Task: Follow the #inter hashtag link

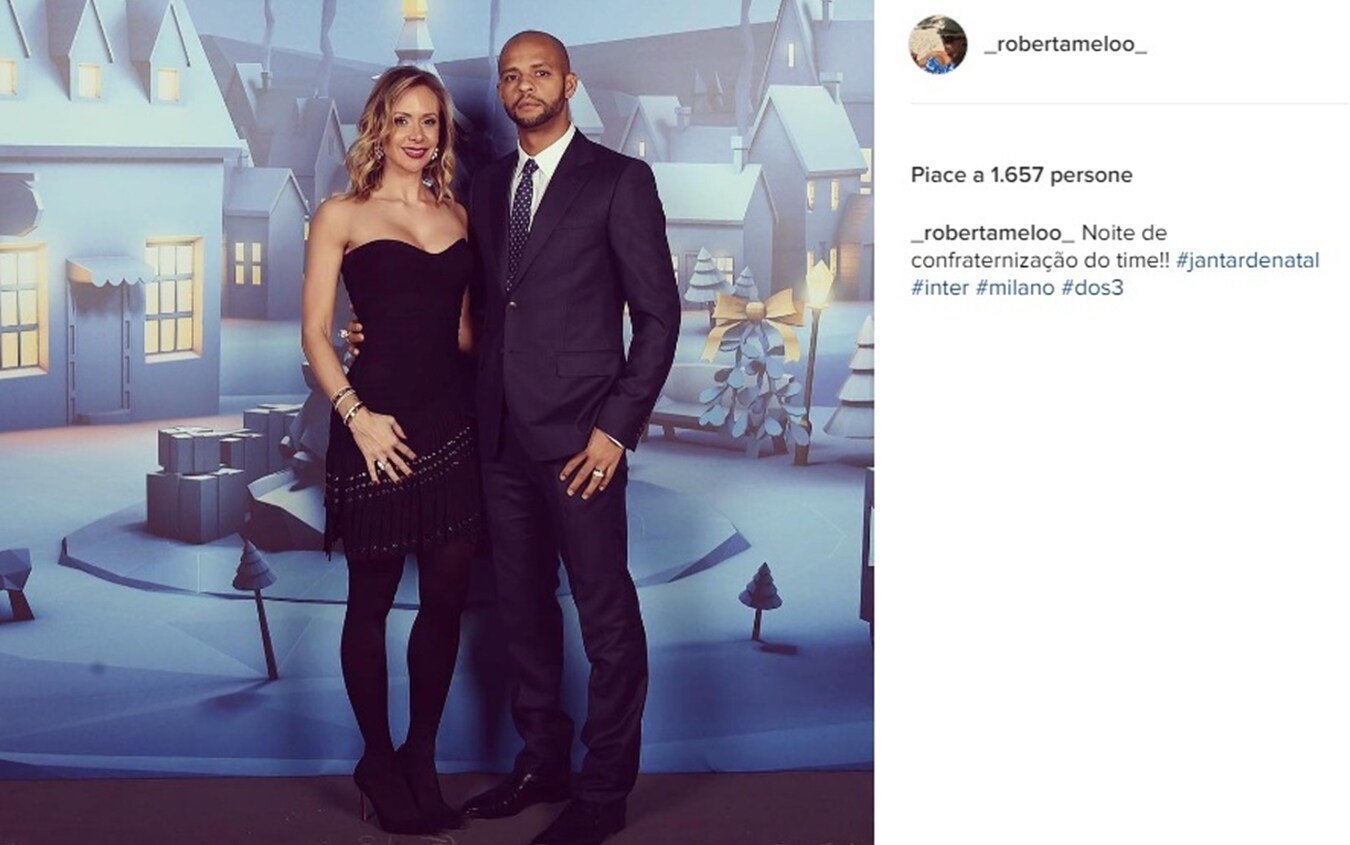Action: [939, 288]
